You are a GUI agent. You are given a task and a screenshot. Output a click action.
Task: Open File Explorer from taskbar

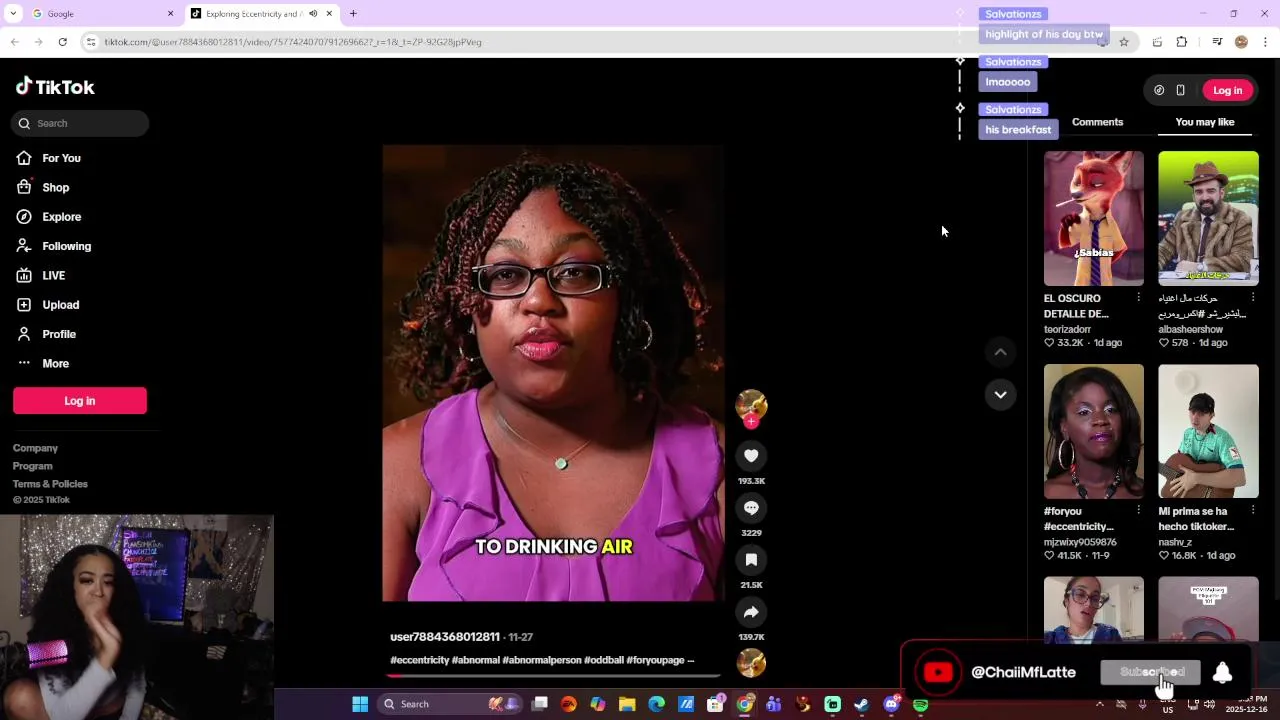[x=627, y=704]
